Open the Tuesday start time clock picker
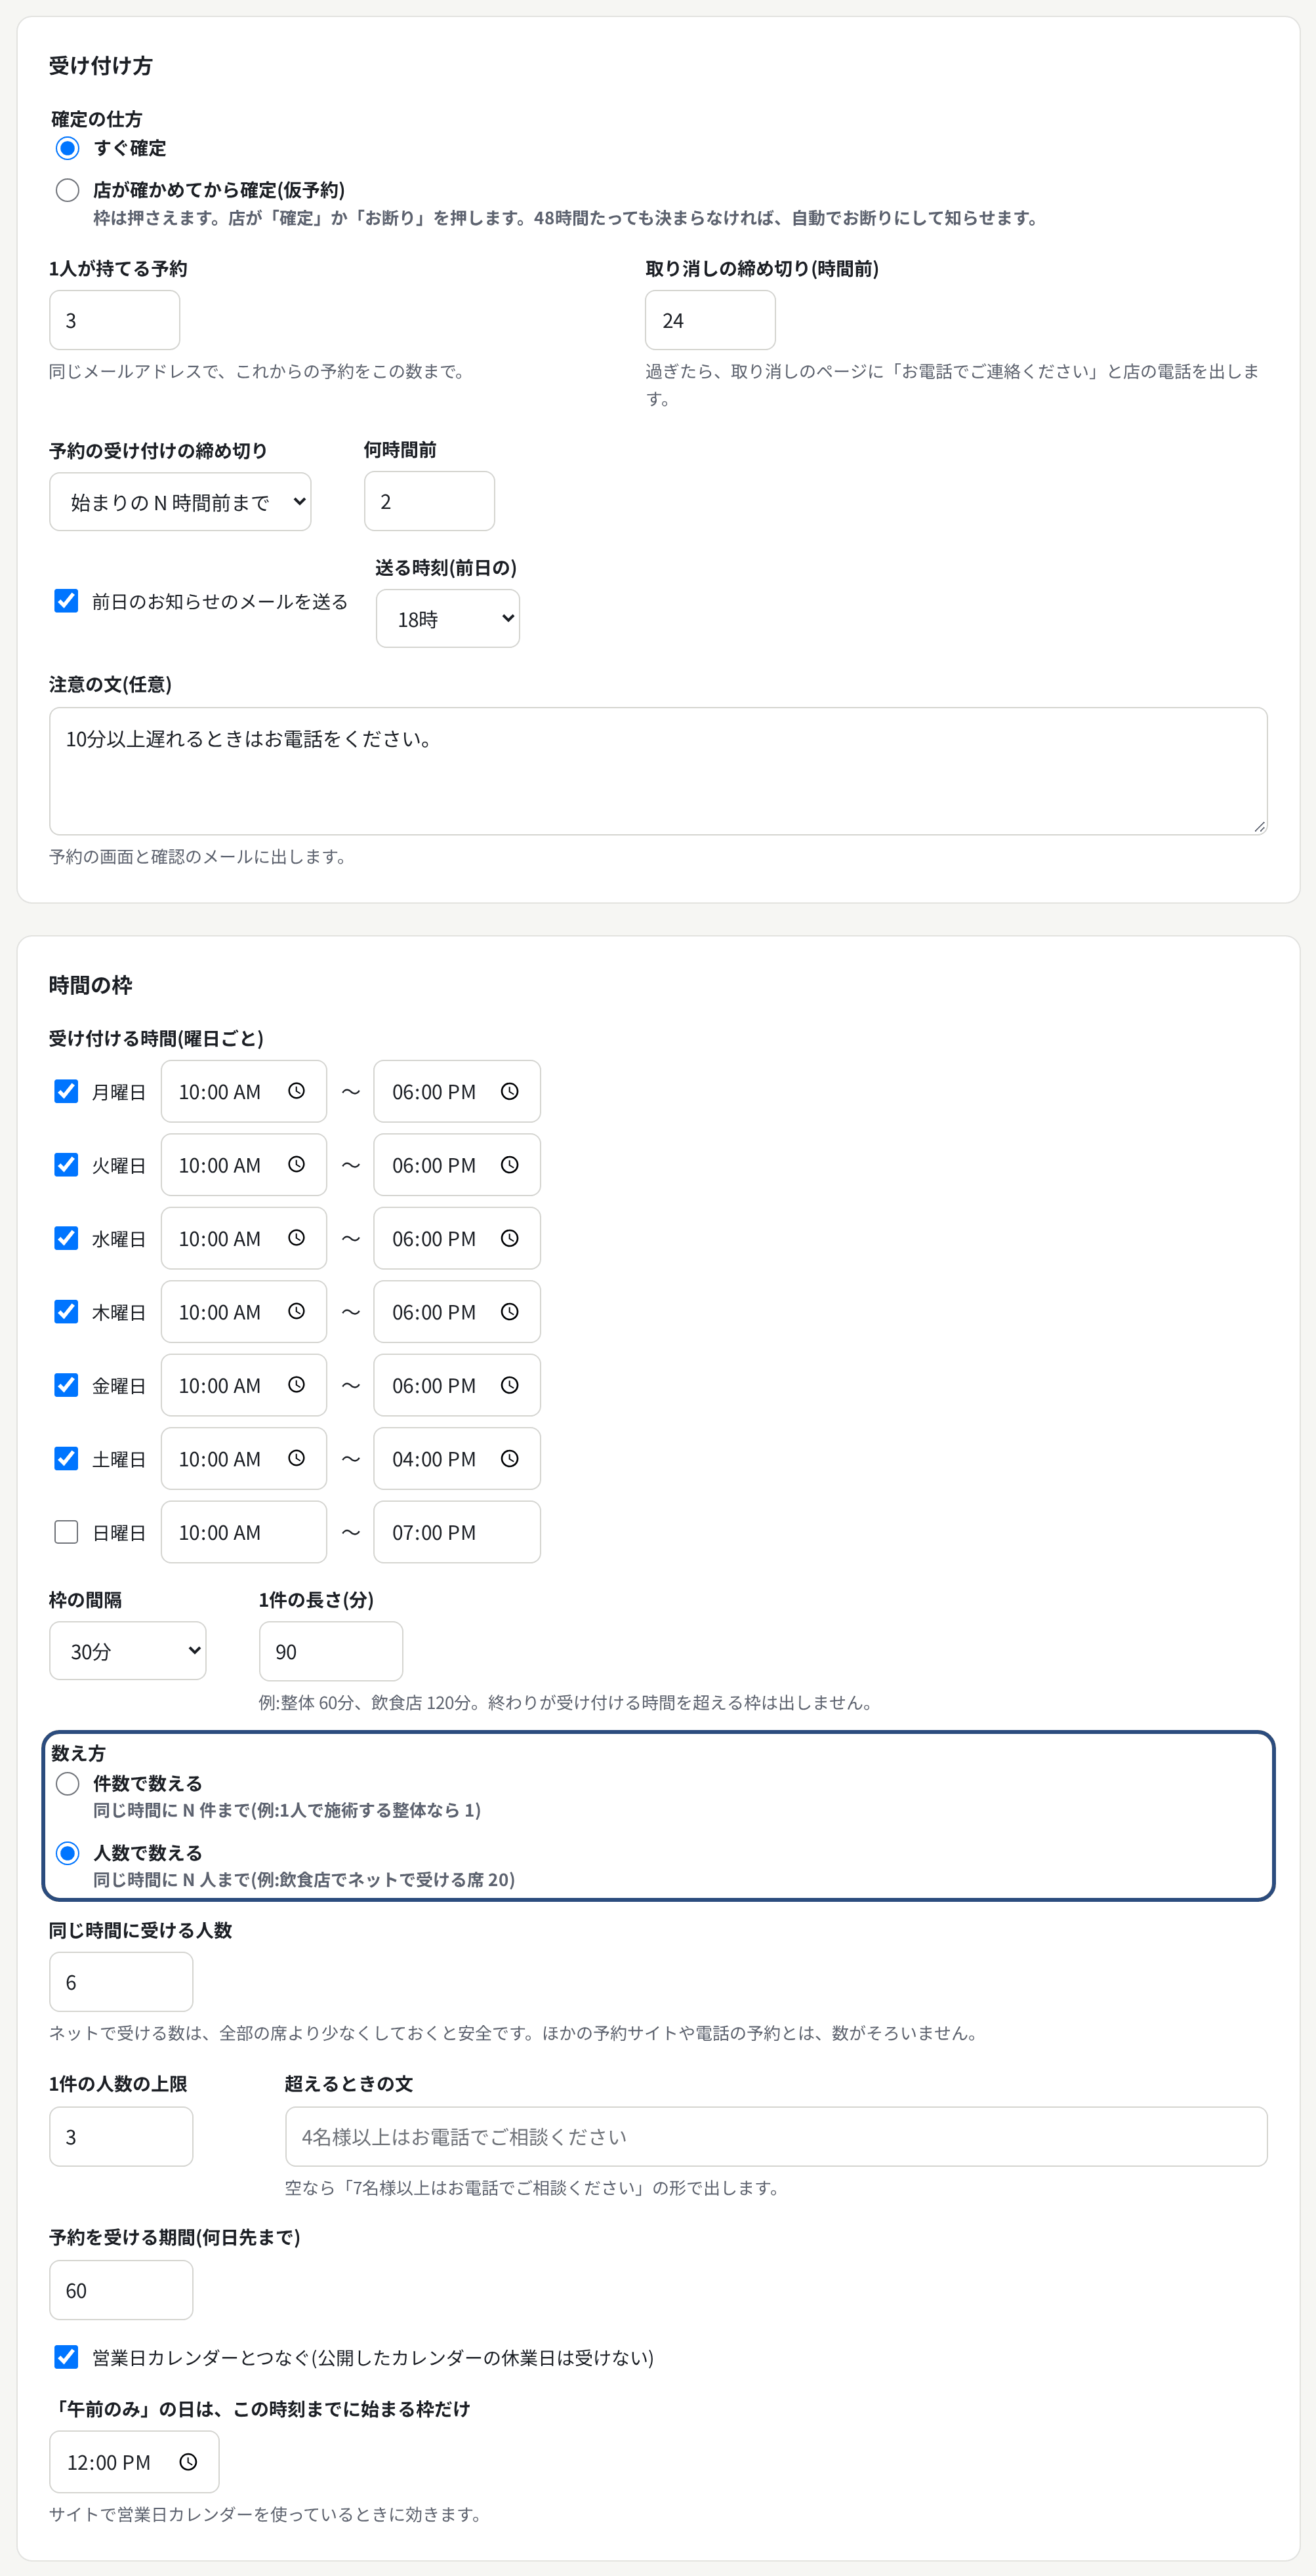 tap(296, 1164)
